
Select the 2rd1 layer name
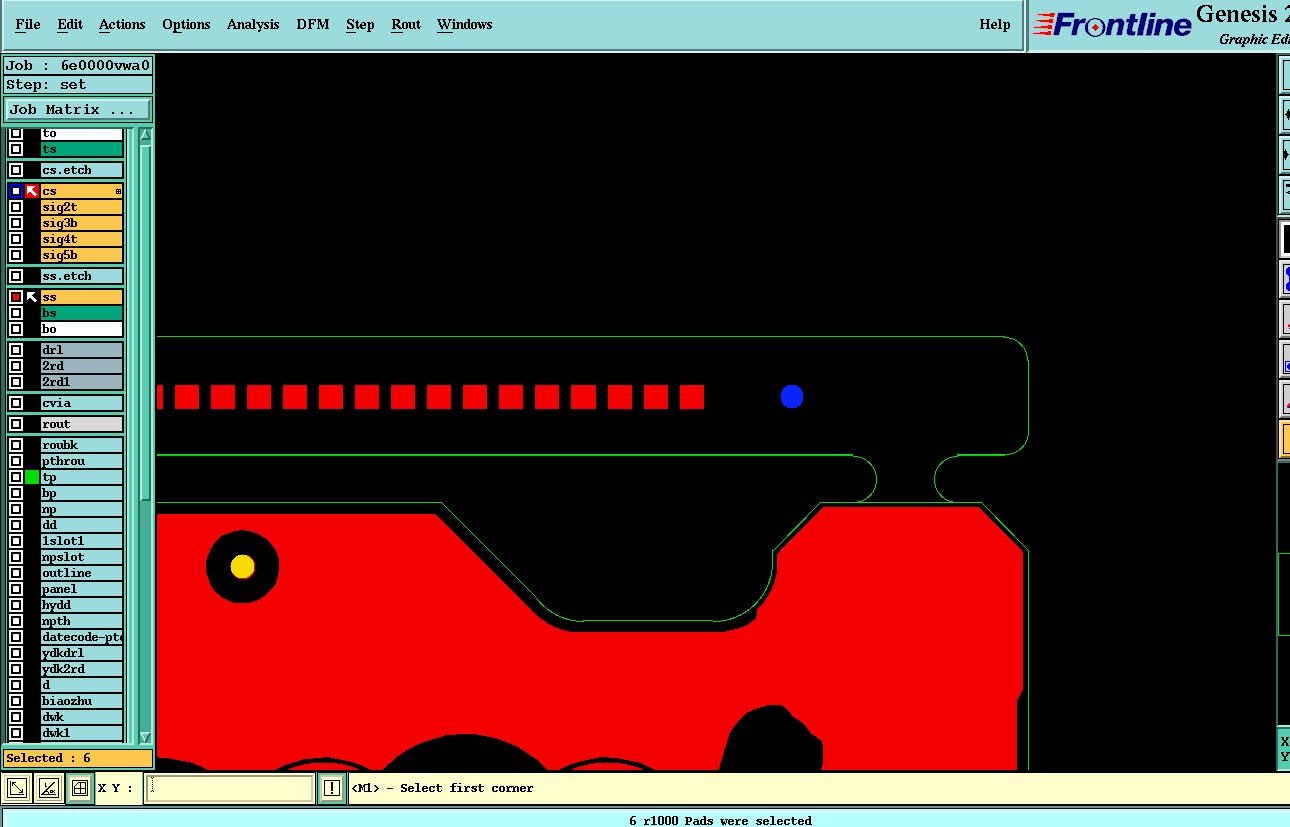[x=82, y=382]
